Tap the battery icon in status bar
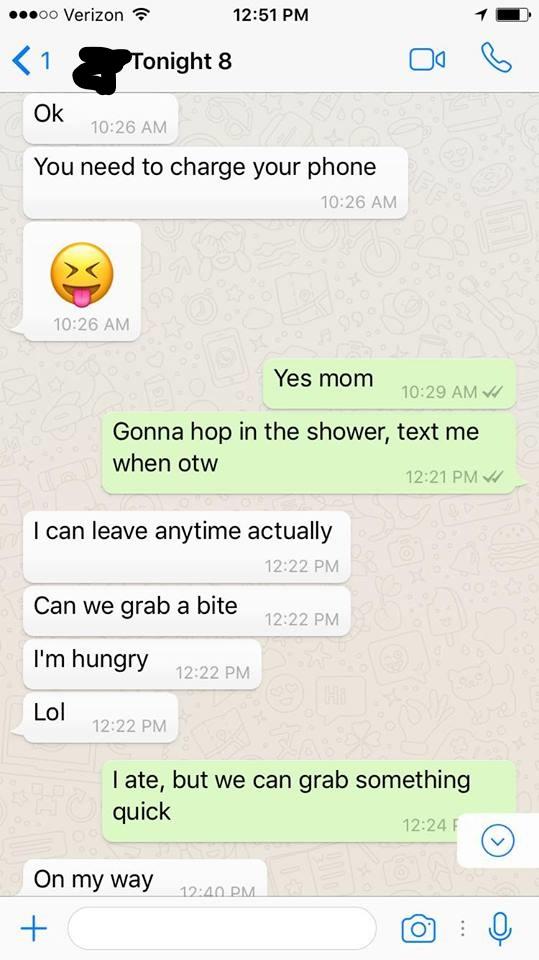 point(512,14)
